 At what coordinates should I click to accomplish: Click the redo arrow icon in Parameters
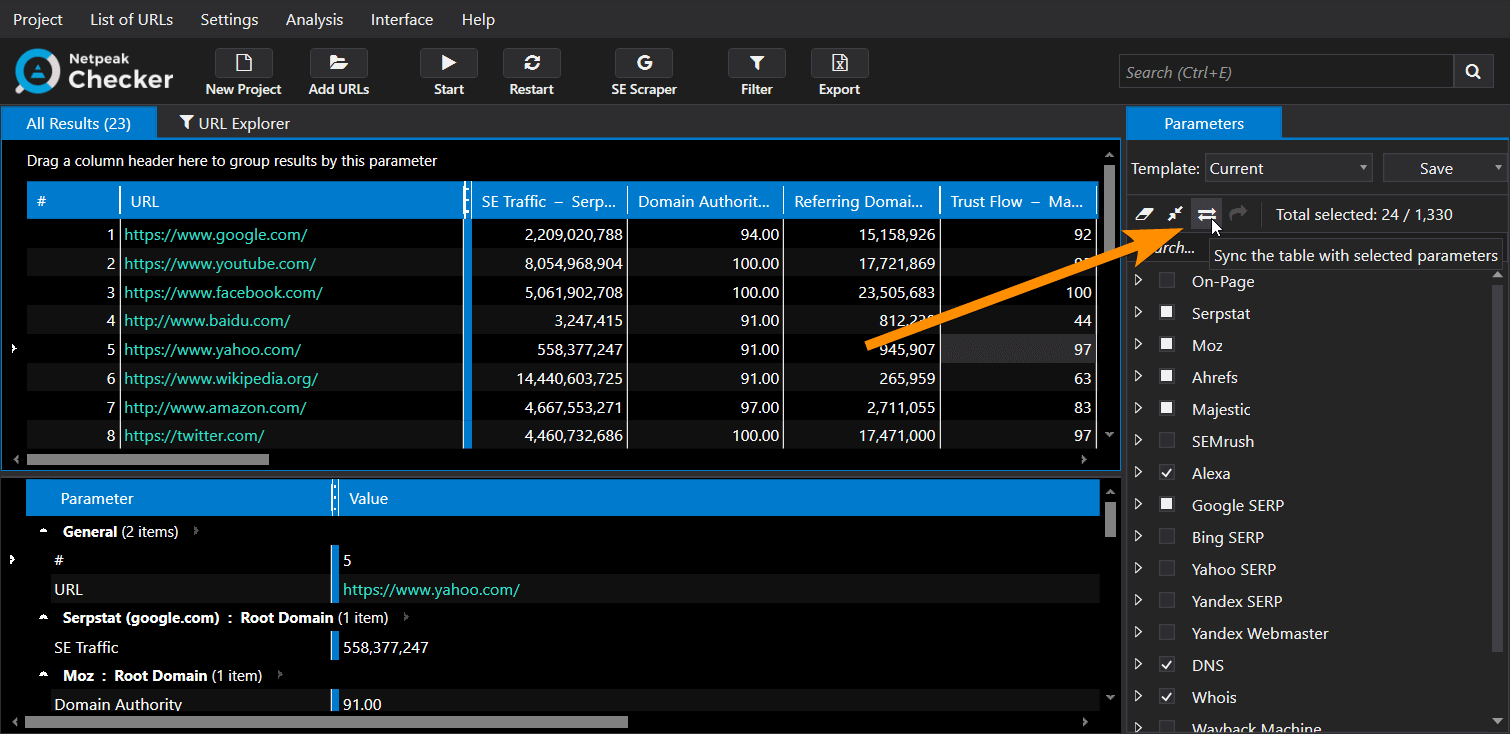(1237, 214)
